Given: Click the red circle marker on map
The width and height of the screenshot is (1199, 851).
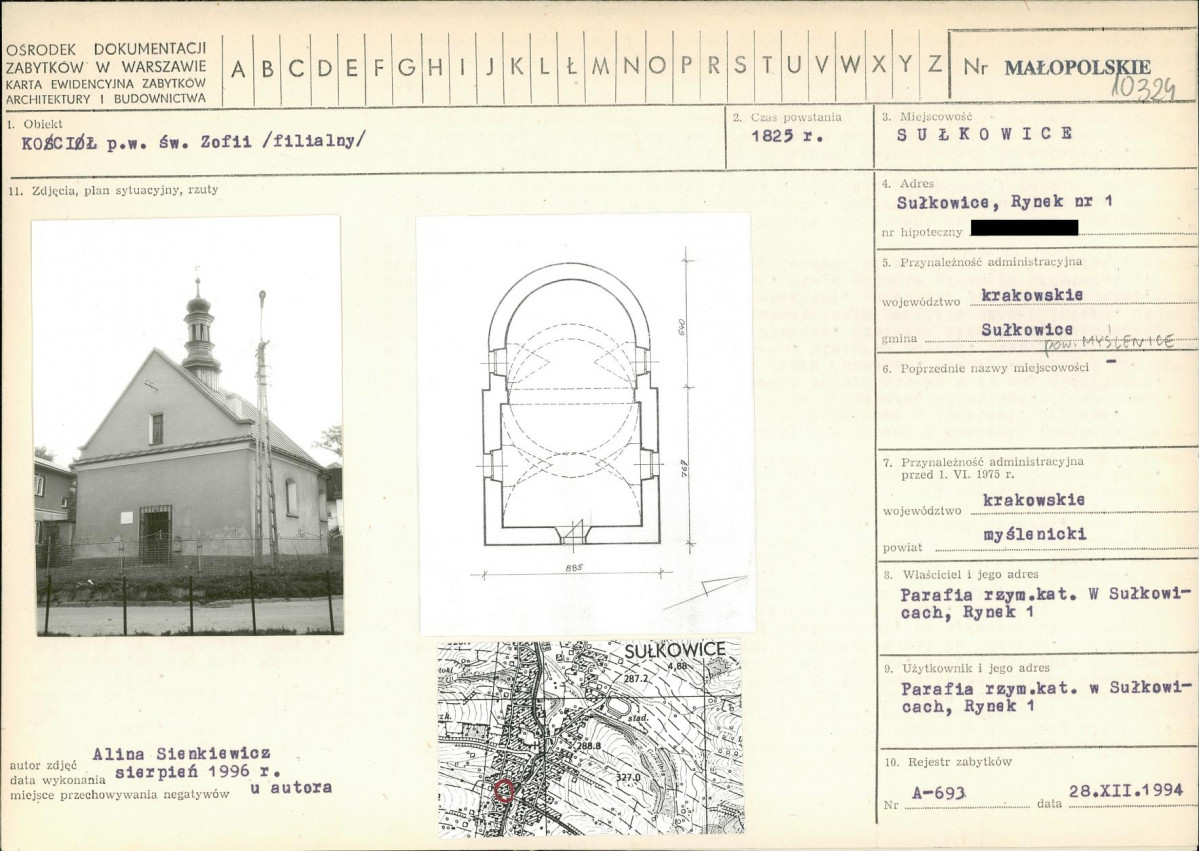Looking at the screenshot, I should (x=503, y=791).
